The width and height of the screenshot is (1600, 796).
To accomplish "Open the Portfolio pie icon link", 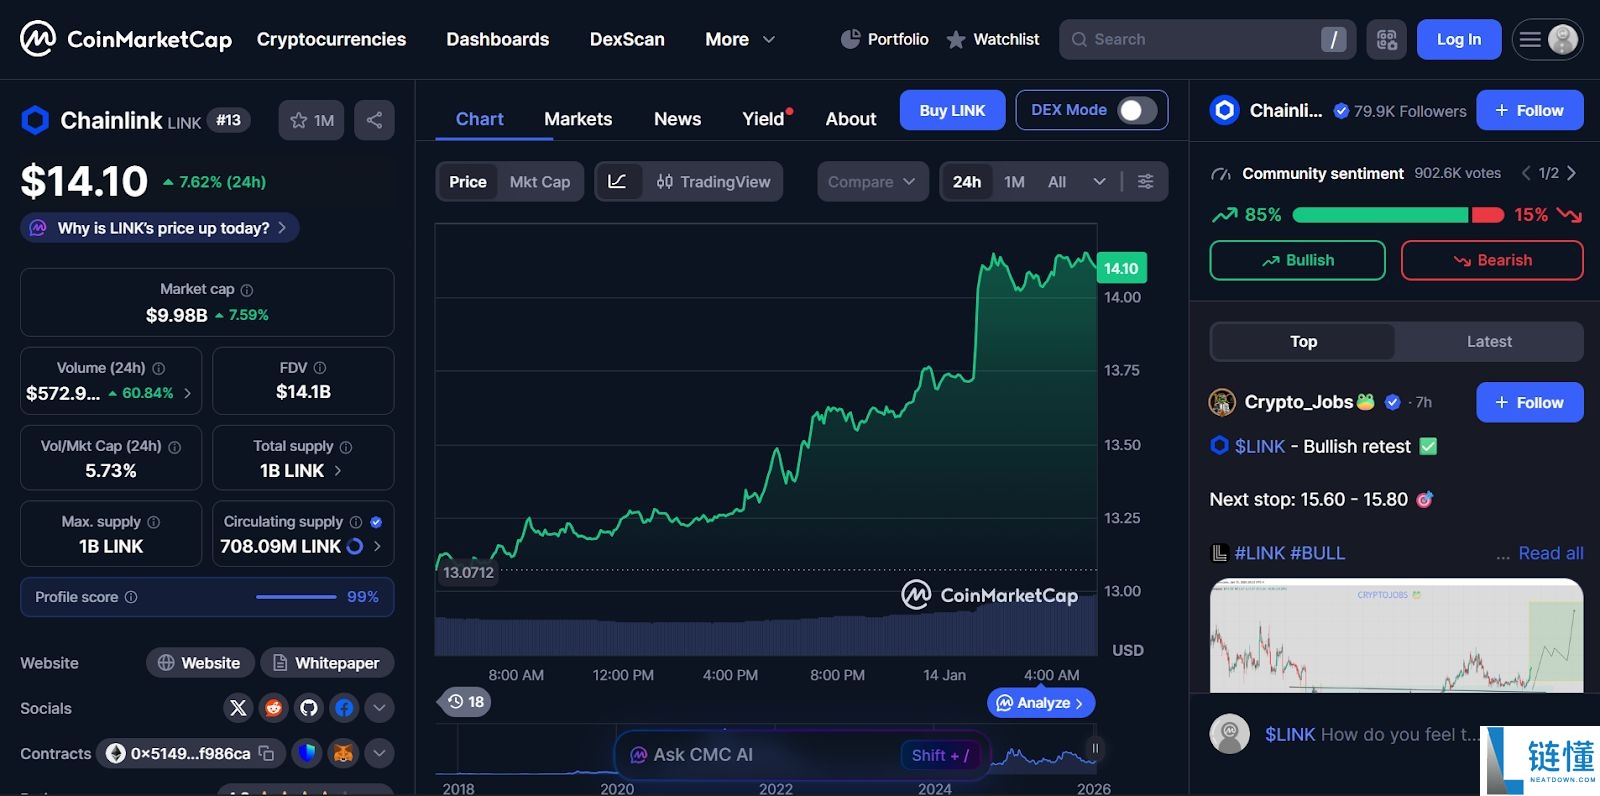I will [884, 39].
